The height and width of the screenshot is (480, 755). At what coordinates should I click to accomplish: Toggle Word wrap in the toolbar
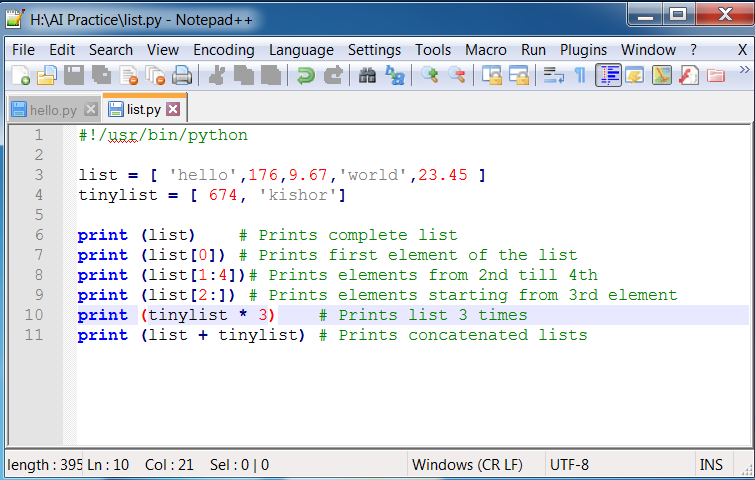[x=554, y=76]
